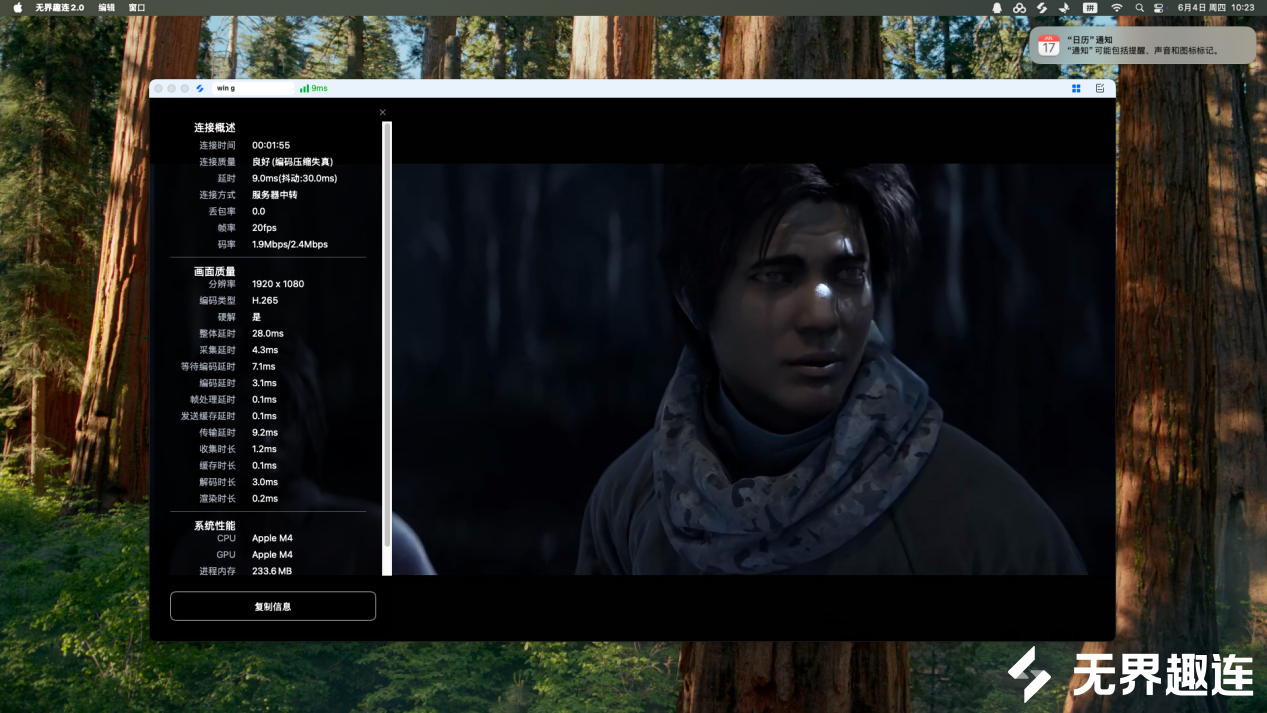Open the blue grid menu icon in title bar
This screenshot has width=1267, height=713.
pyautogui.click(x=1076, y=88)
